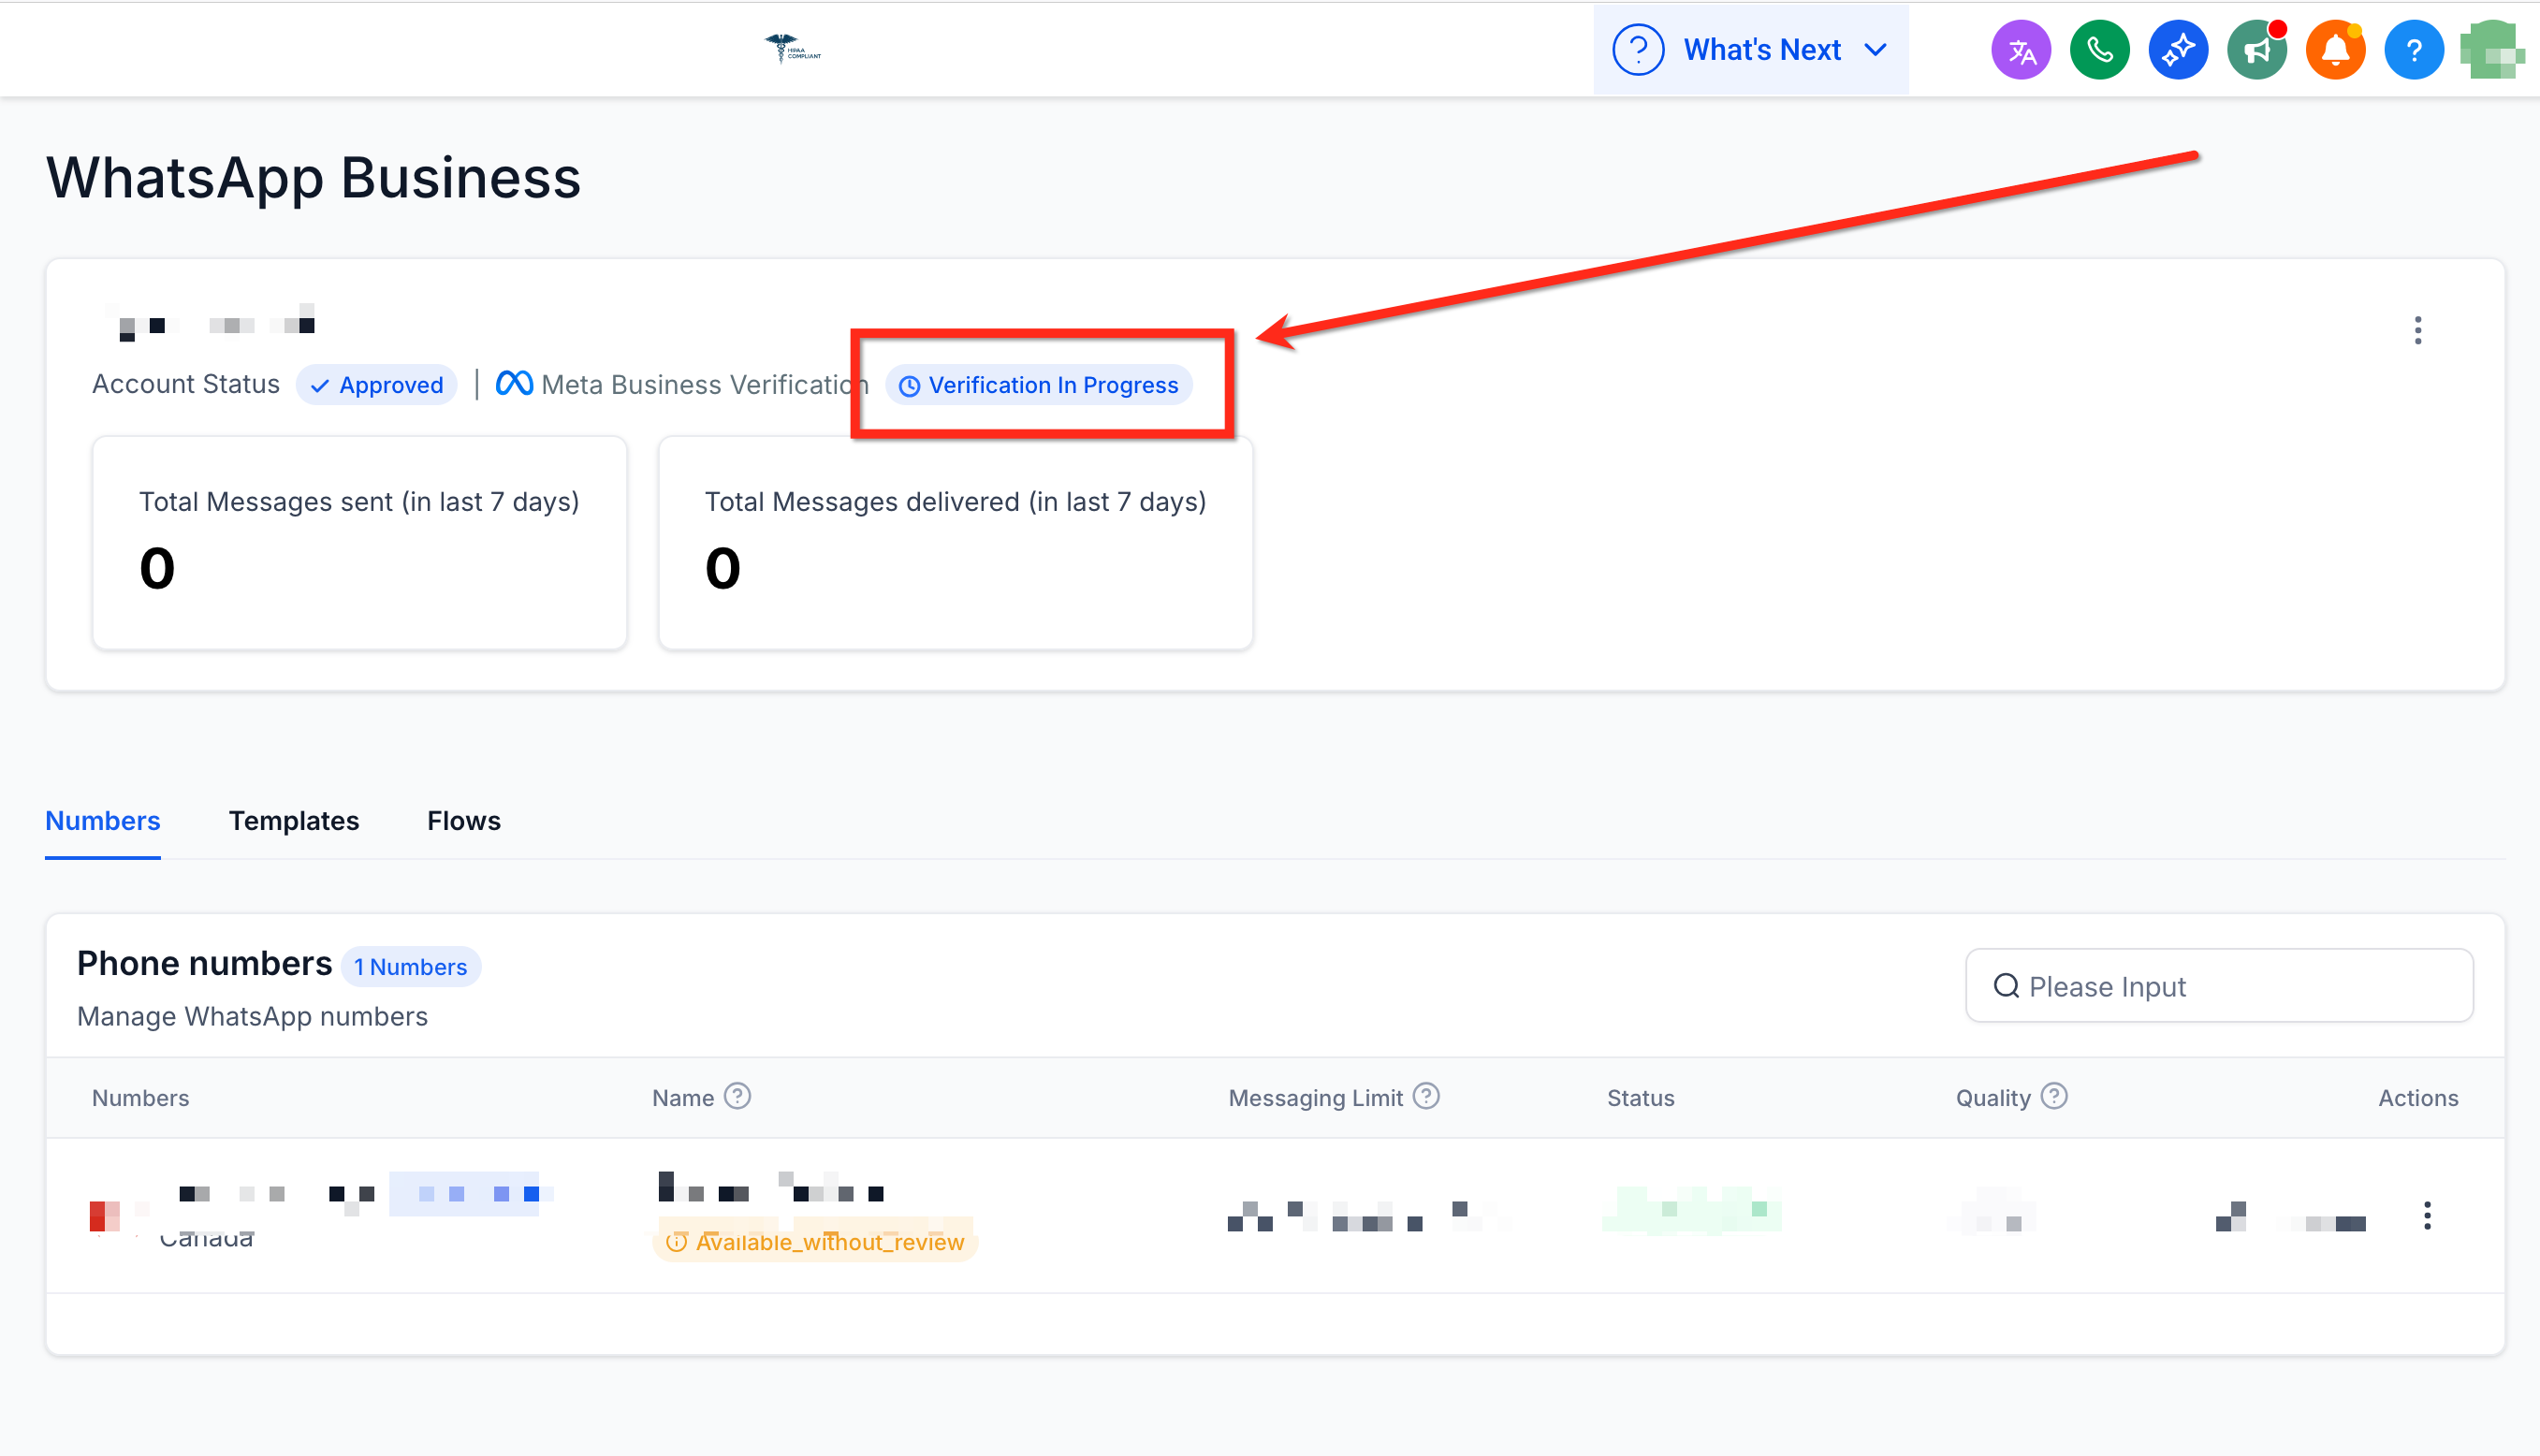Click the Verification In Progress badge
The image size is (2540, 1456).
coord(1039,385)
